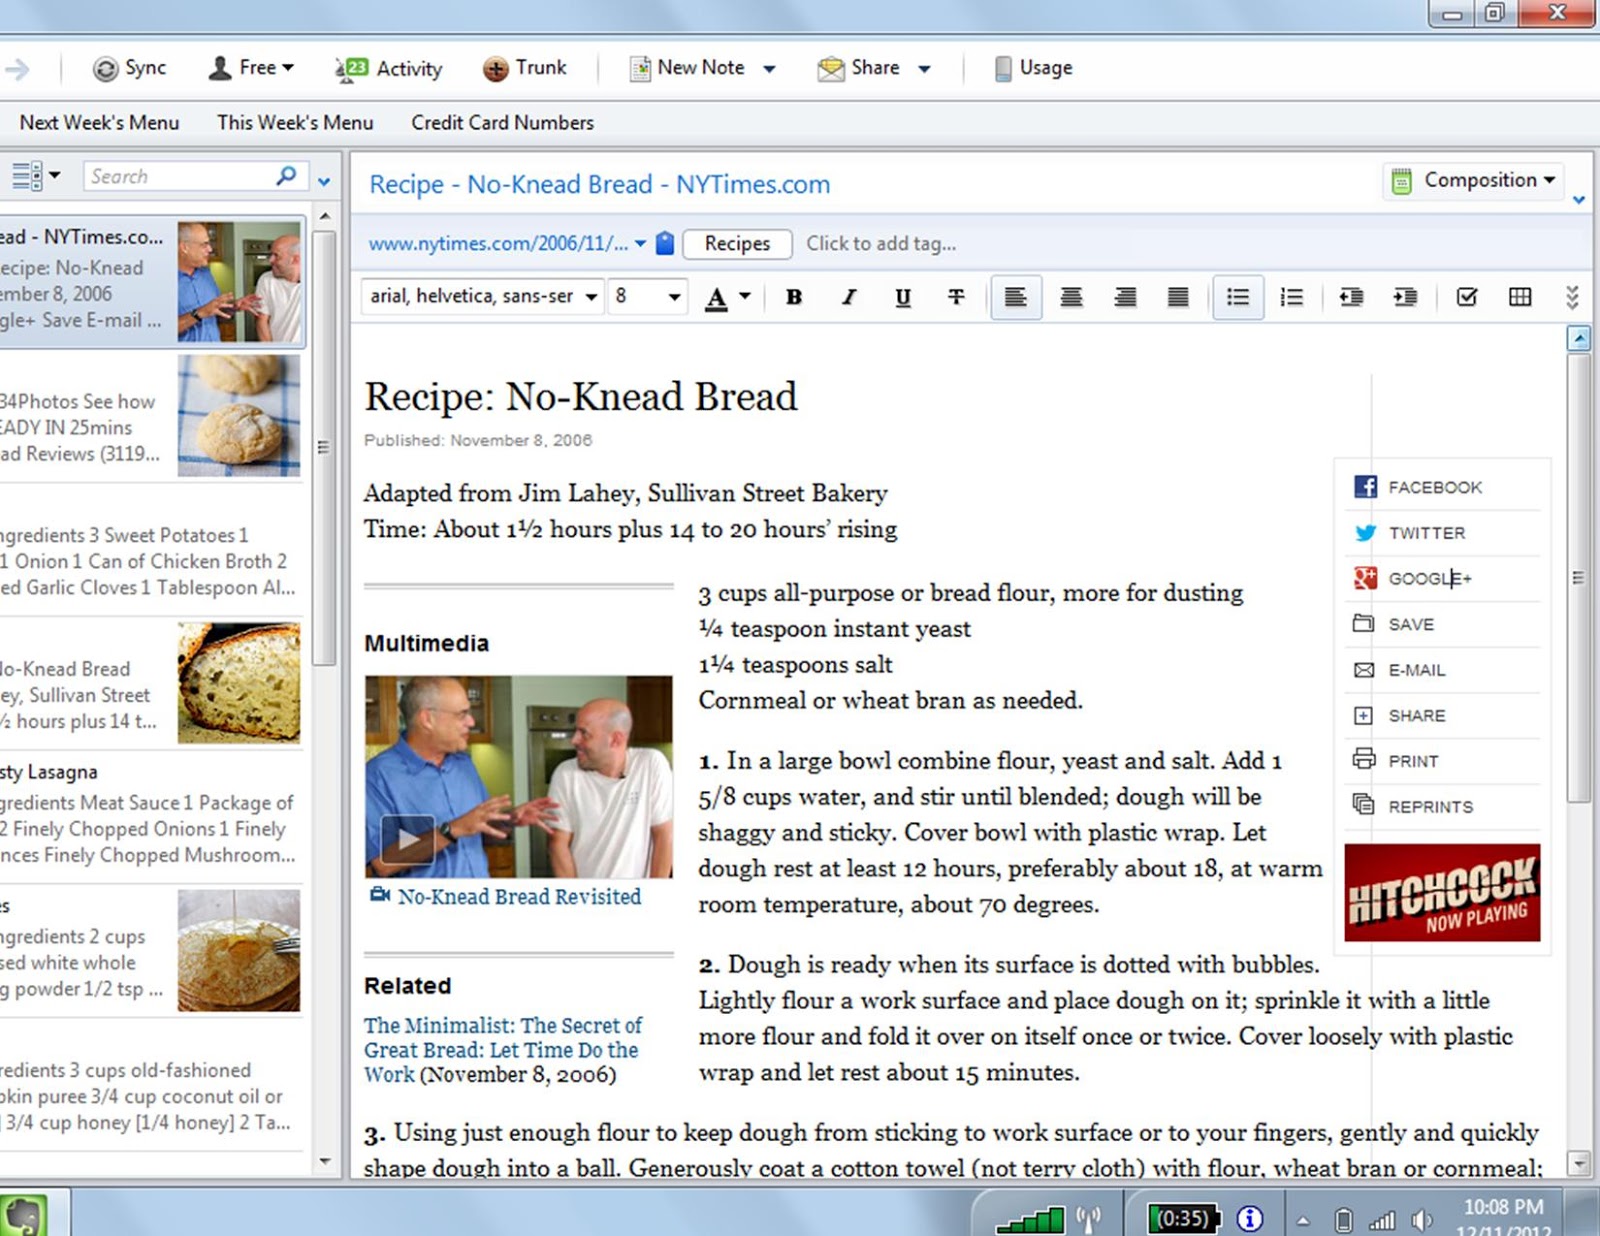Click the Facebook share icon

coord(1365,487)
